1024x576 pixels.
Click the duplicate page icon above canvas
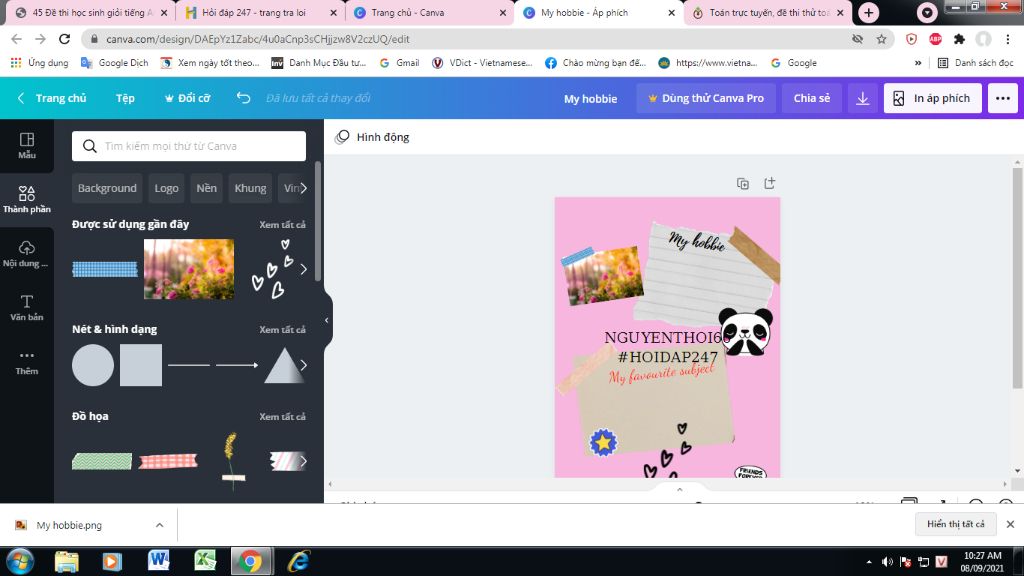[743, 184]
